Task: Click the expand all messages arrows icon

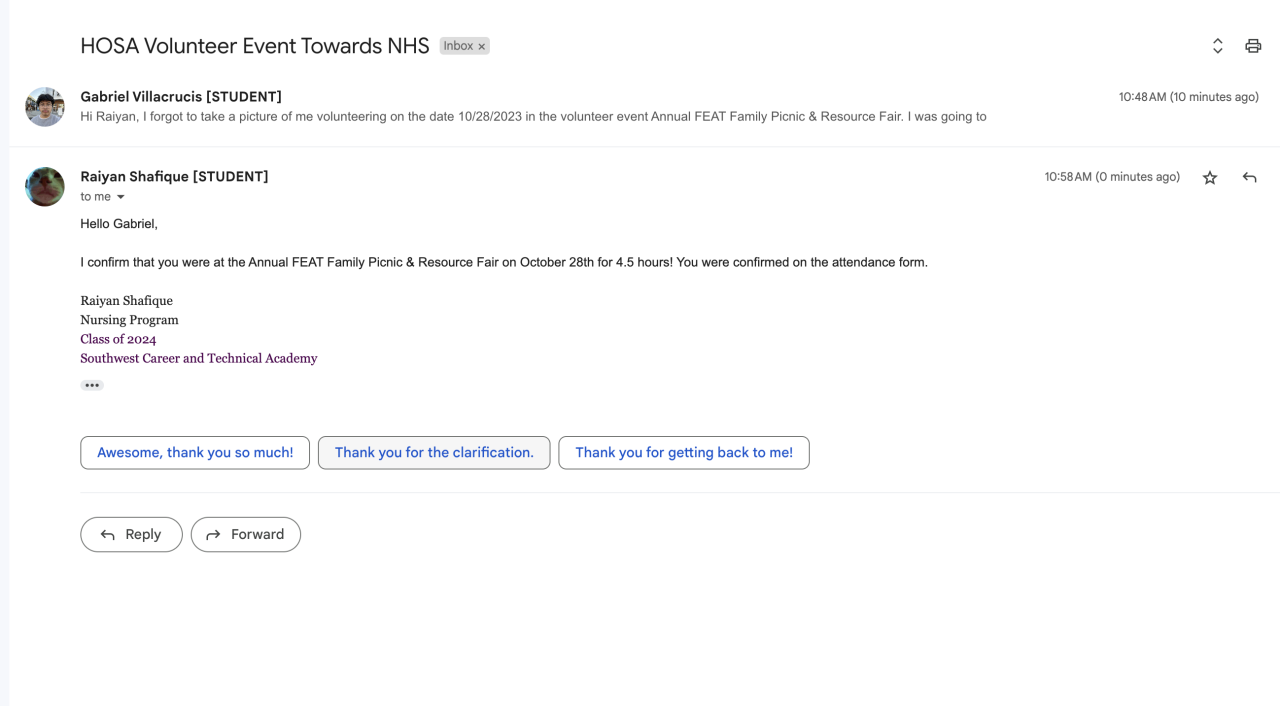Action: coord(1217,46)
